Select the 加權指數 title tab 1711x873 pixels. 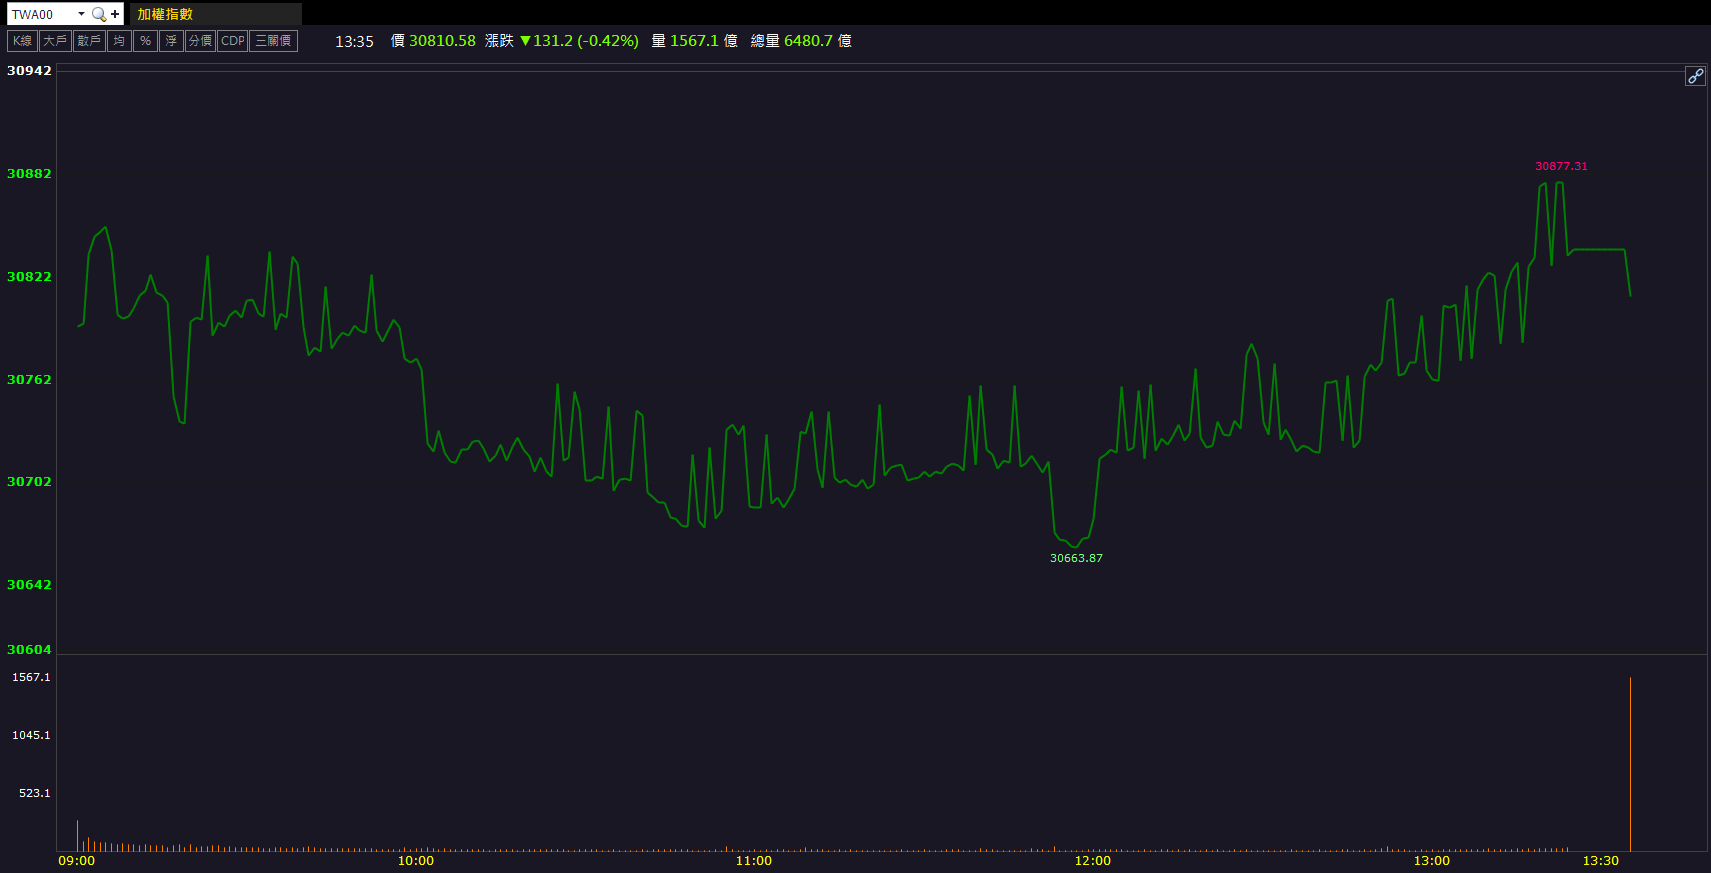(165, 14)
